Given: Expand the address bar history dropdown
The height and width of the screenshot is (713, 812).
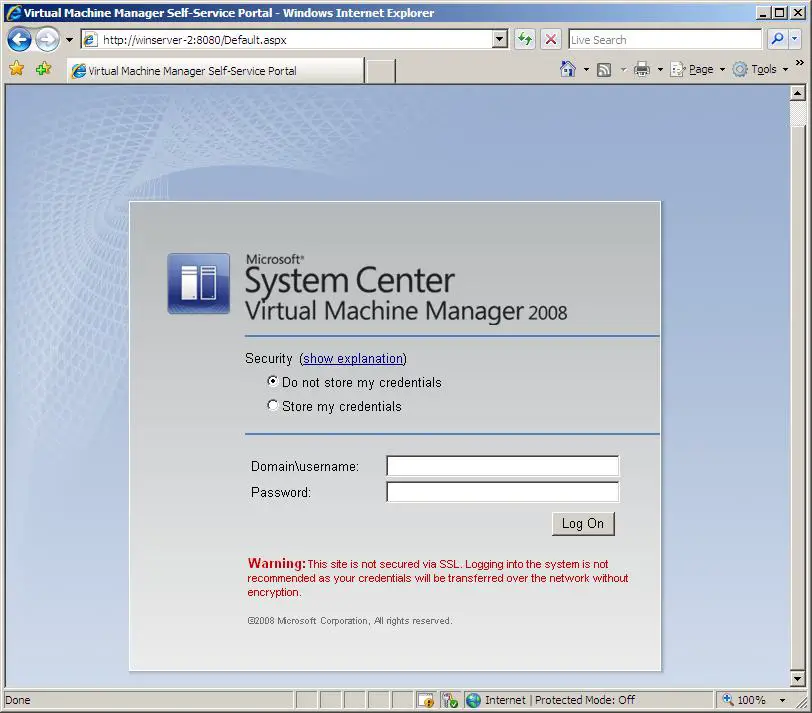Looking at the screenshot, I should [x=500, y=39].
